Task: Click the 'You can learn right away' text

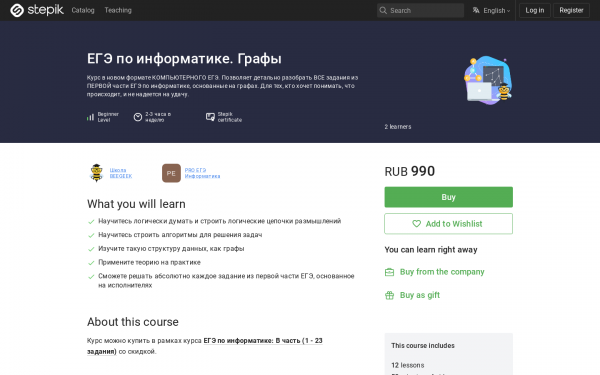Action: tap(431, 250)
